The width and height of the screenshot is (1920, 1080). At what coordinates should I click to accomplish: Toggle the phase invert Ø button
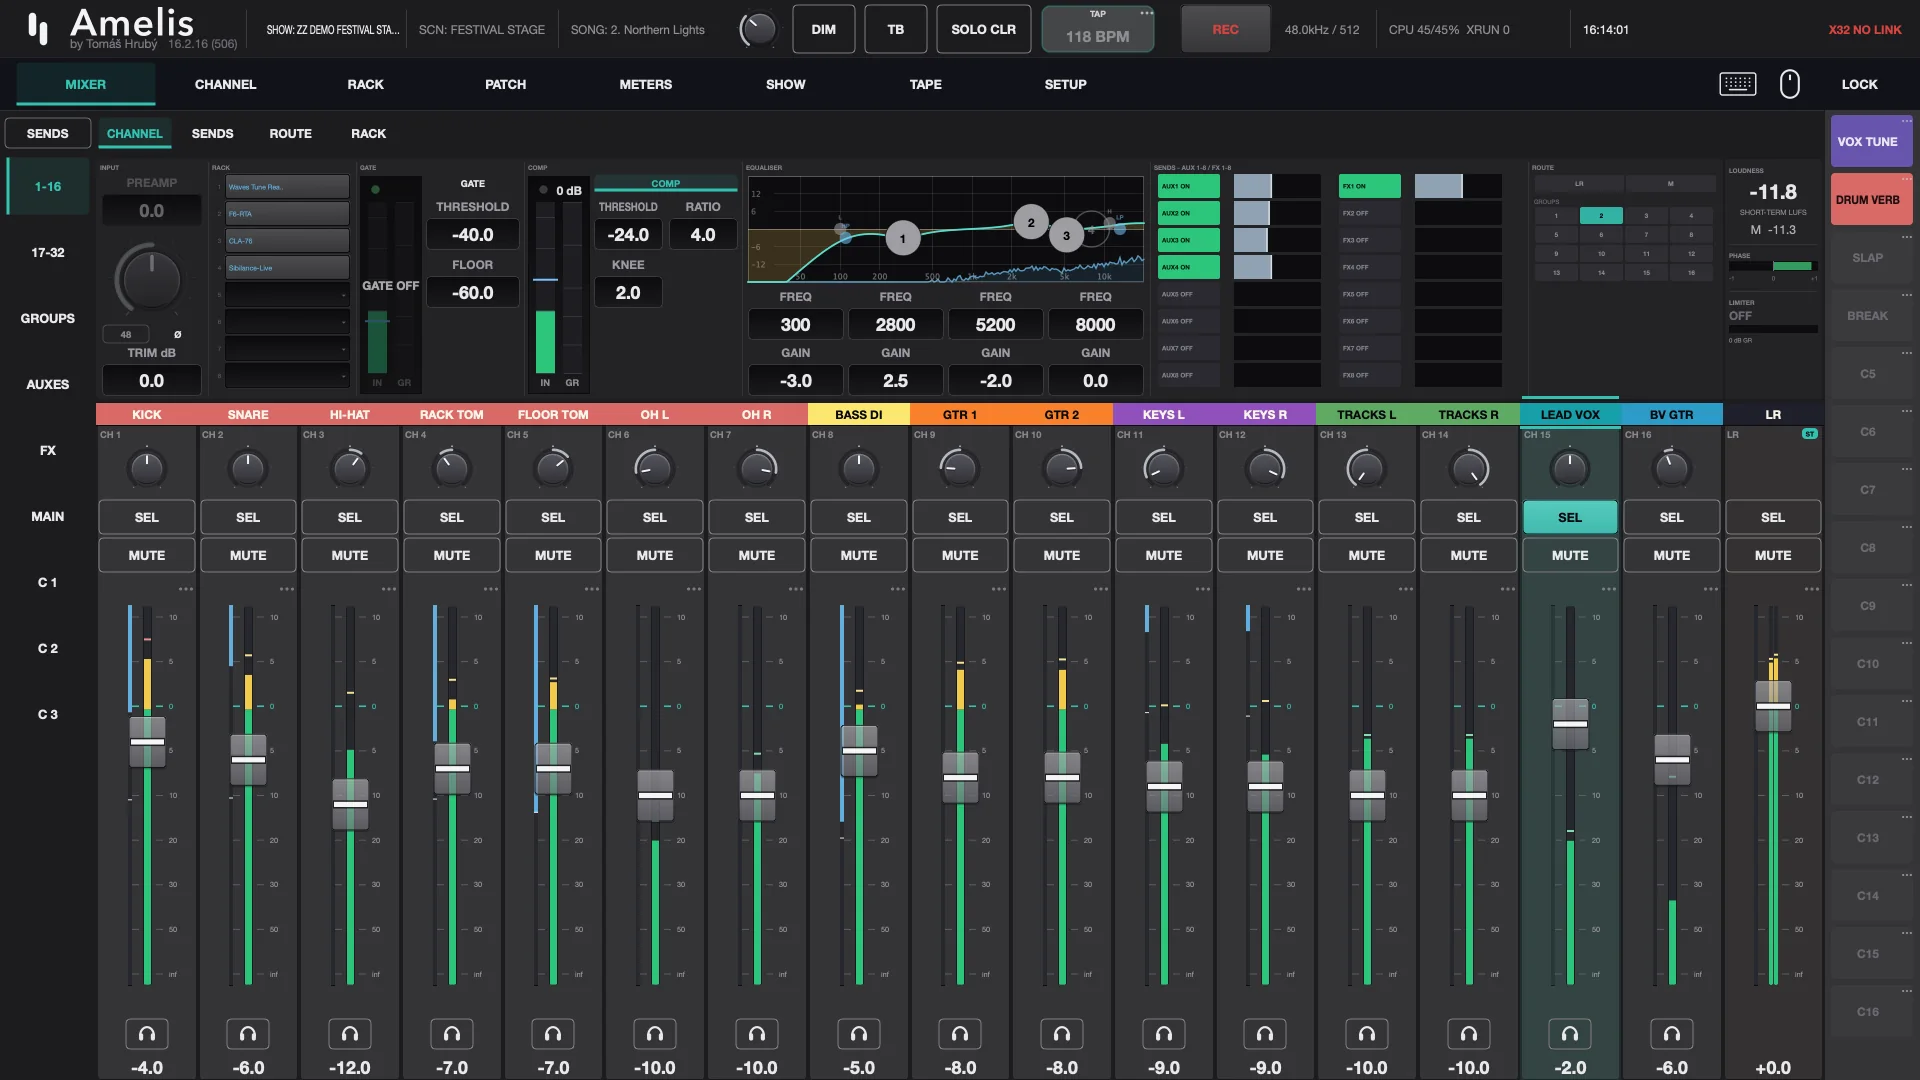click(x=178, y=334)
